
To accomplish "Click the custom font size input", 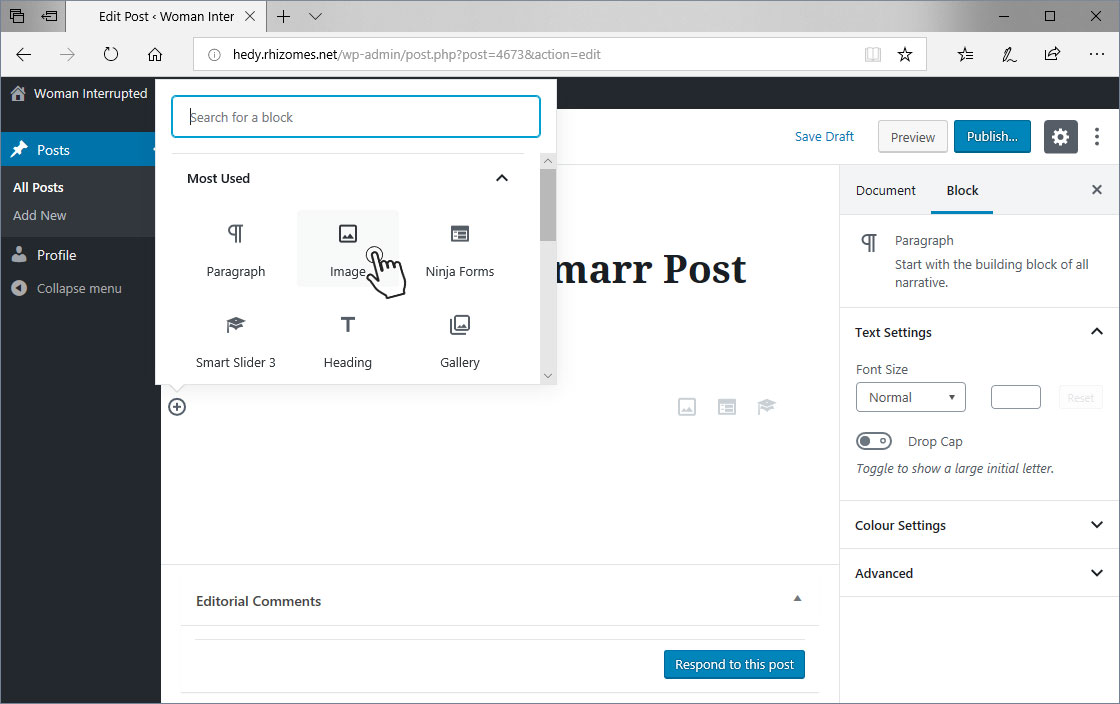I will click(x=1016, y=397).
